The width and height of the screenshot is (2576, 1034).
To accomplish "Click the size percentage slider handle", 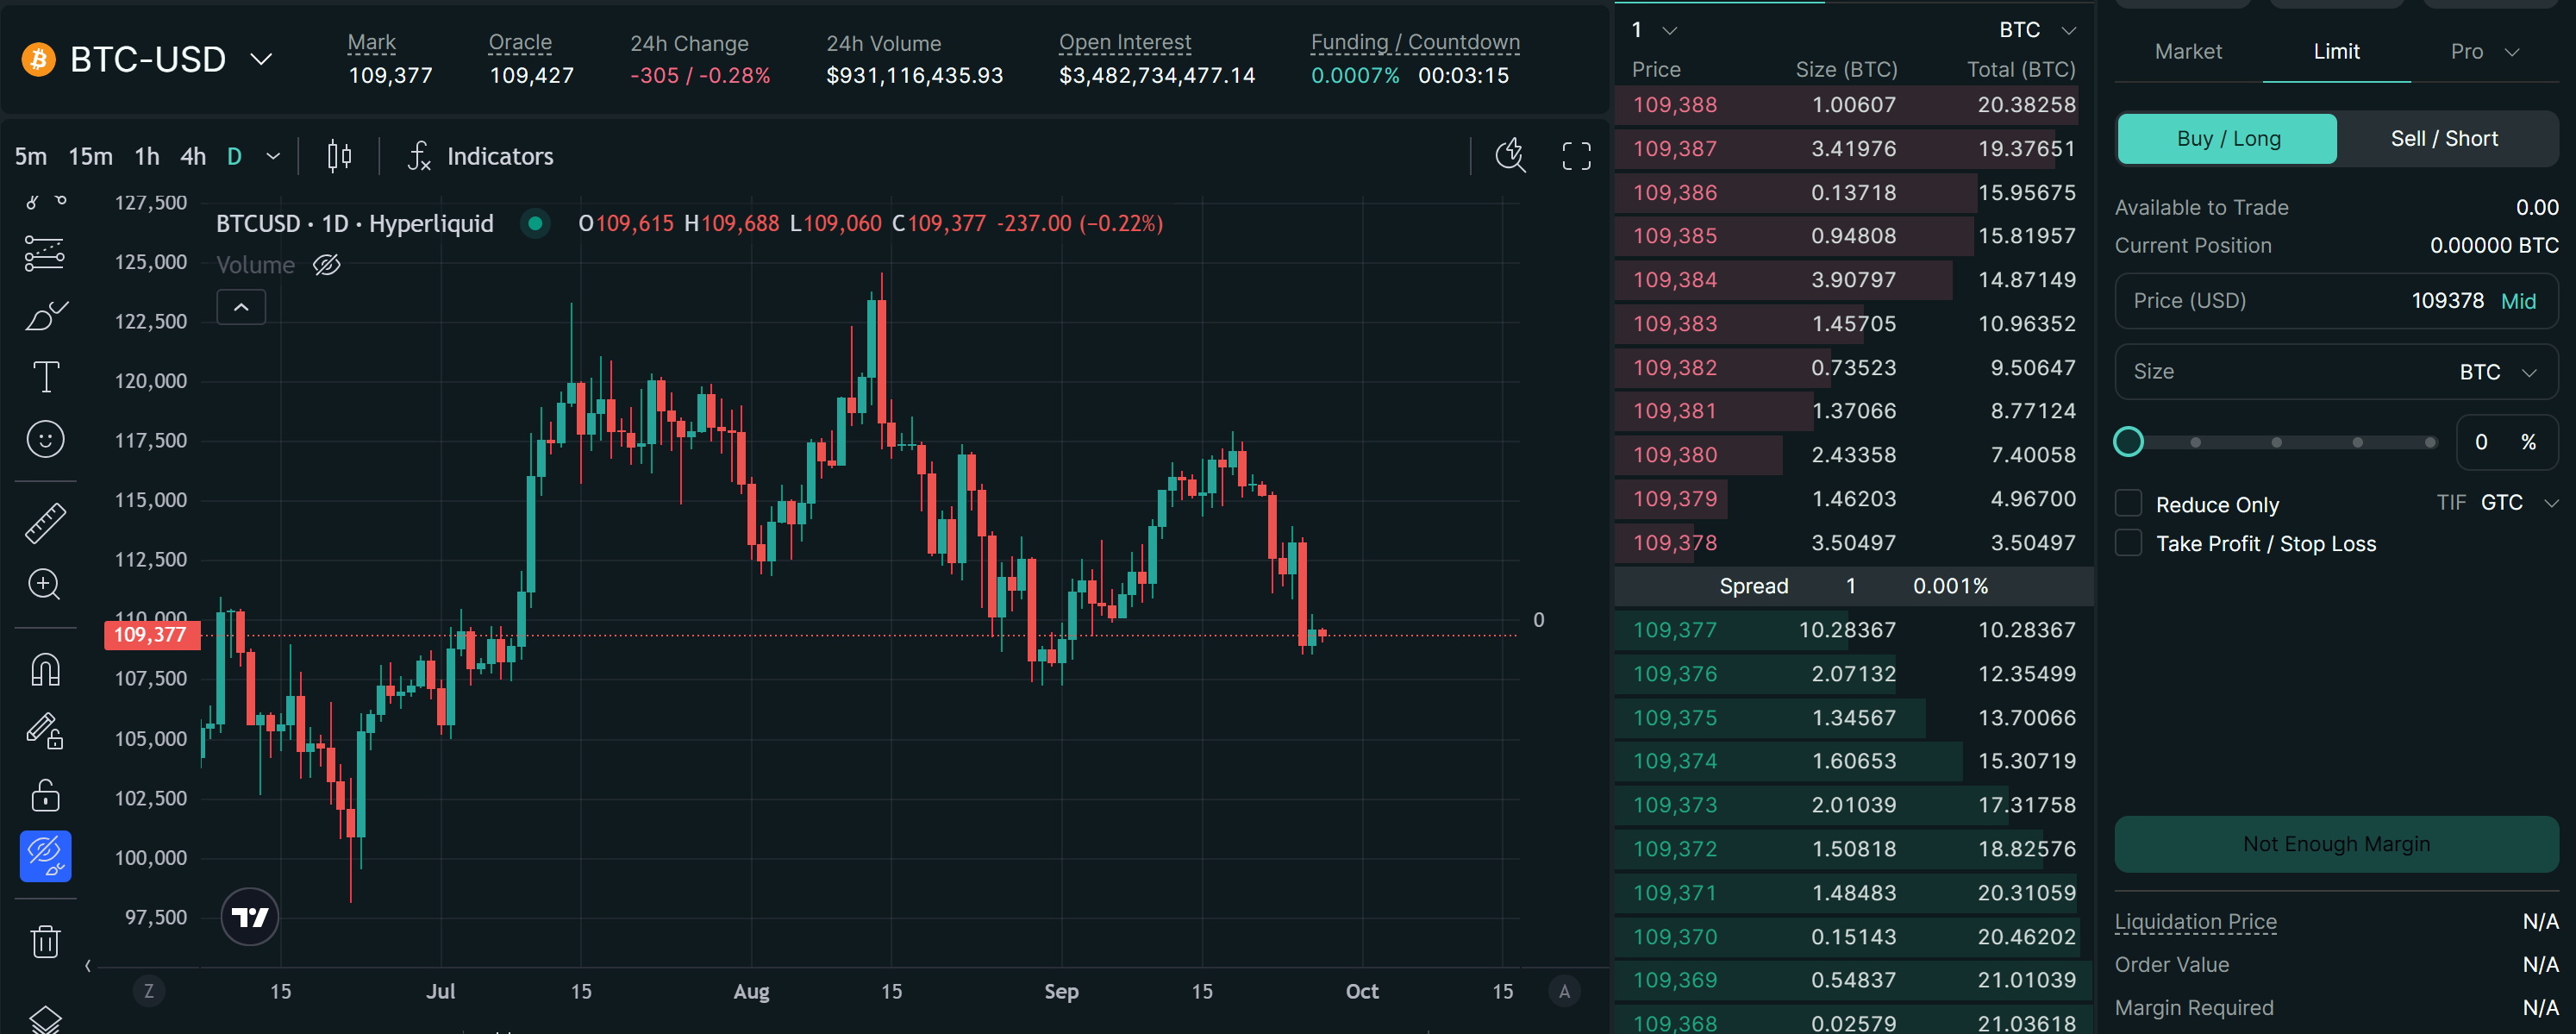I will click(x=2128, y=441).
